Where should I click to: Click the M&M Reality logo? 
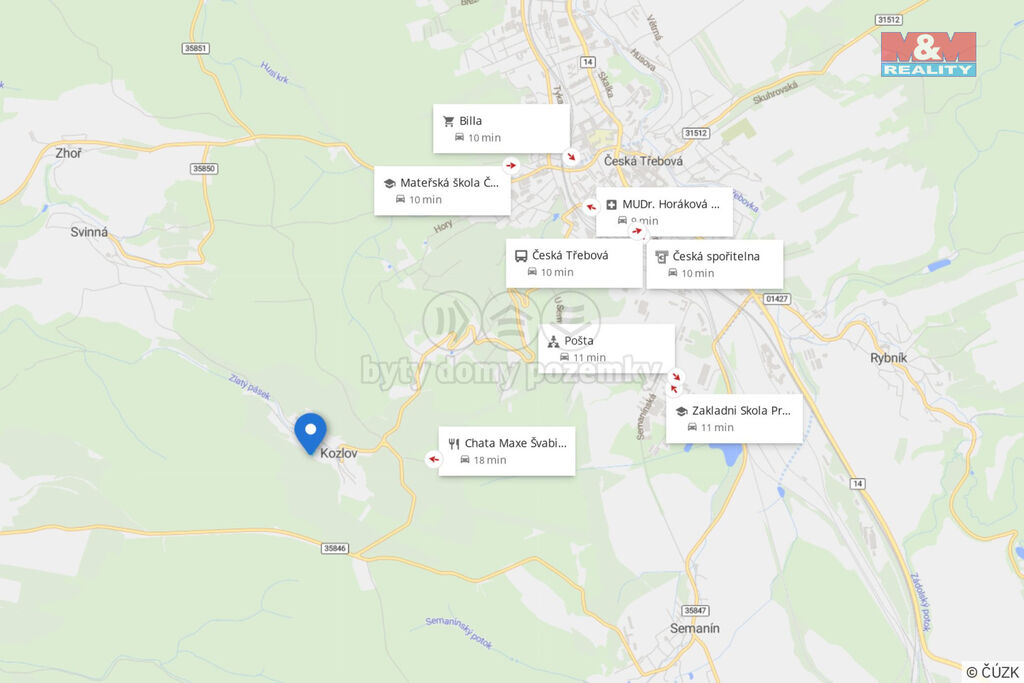(x=928, y=54)
